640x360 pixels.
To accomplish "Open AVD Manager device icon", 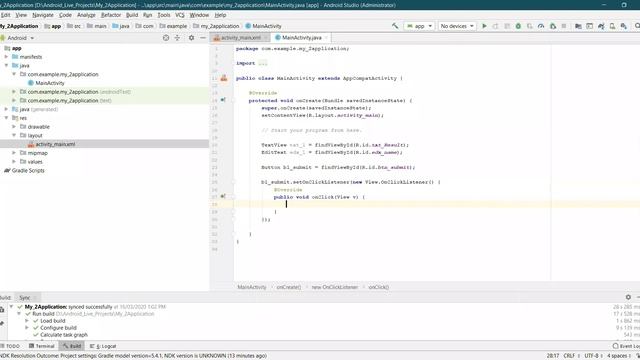I will (612, 26).
